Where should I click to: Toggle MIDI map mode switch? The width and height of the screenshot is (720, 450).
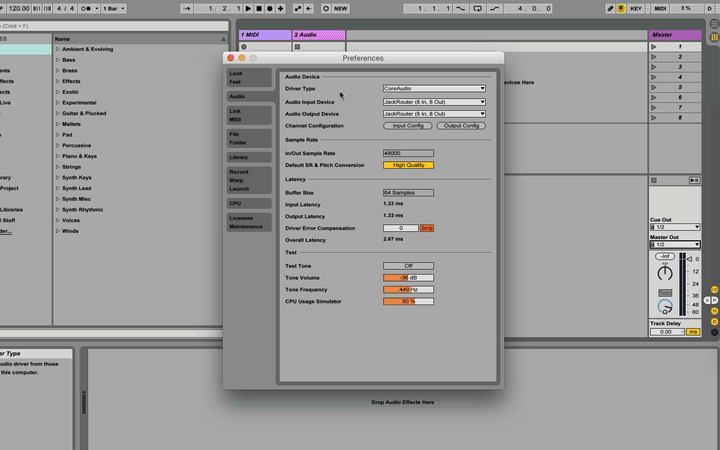point(660,8)
